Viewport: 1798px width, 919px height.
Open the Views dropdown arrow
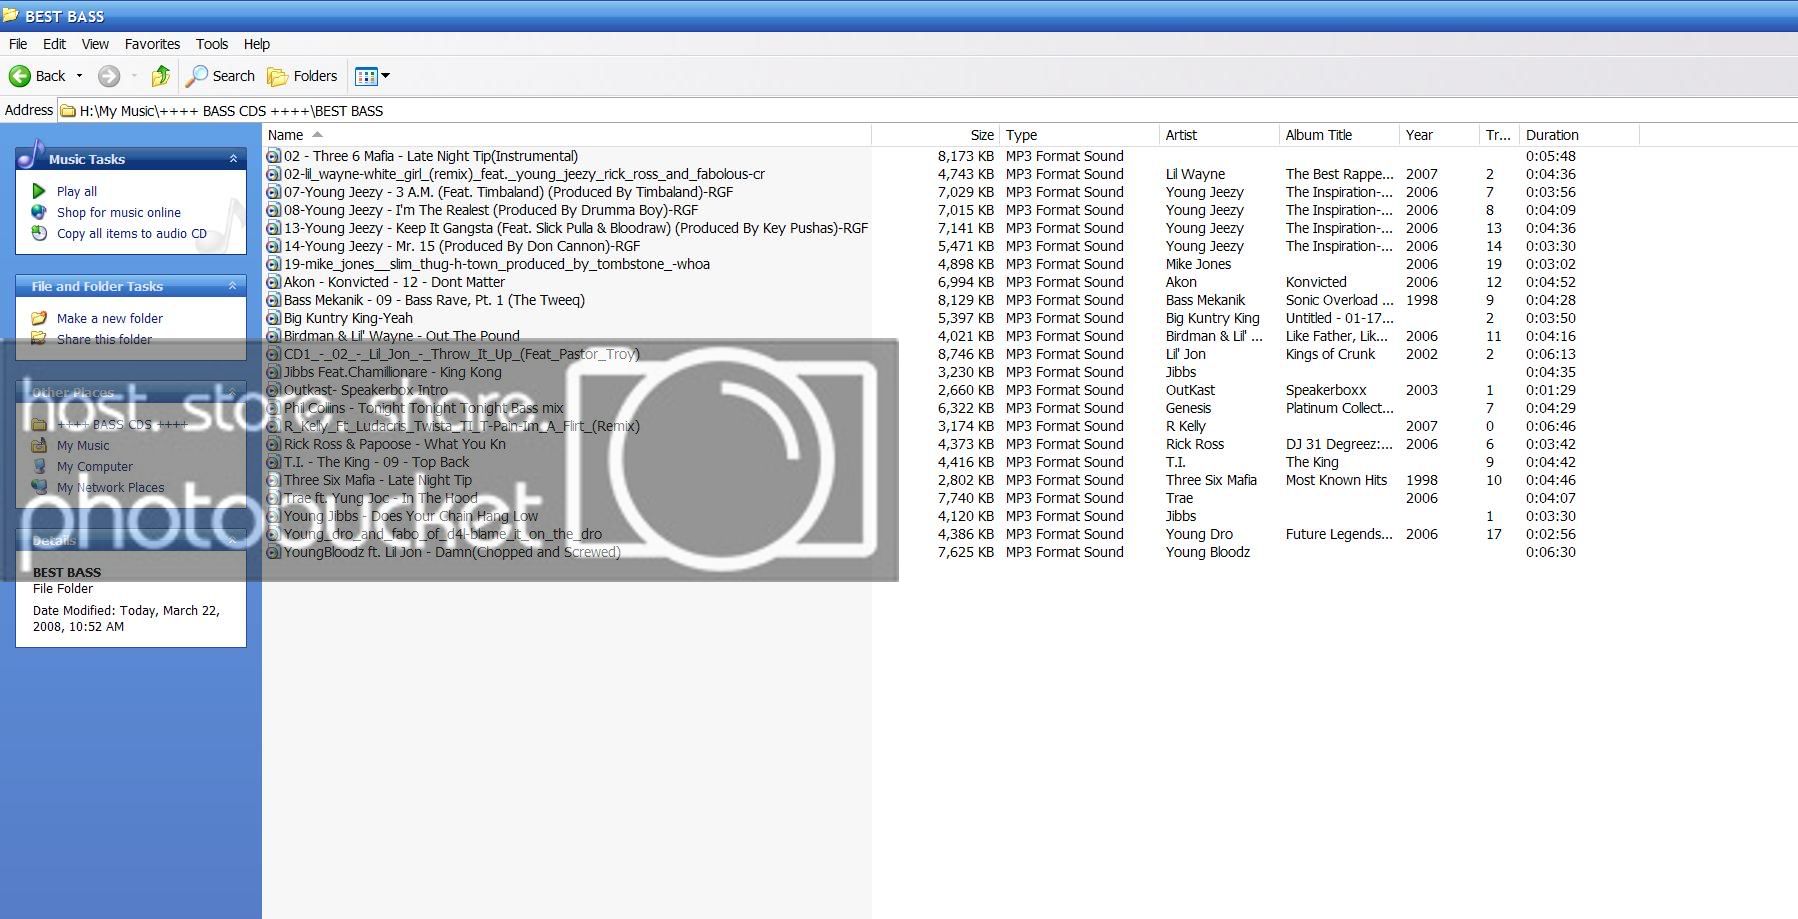pyautogui.click(x=385, y=76)
